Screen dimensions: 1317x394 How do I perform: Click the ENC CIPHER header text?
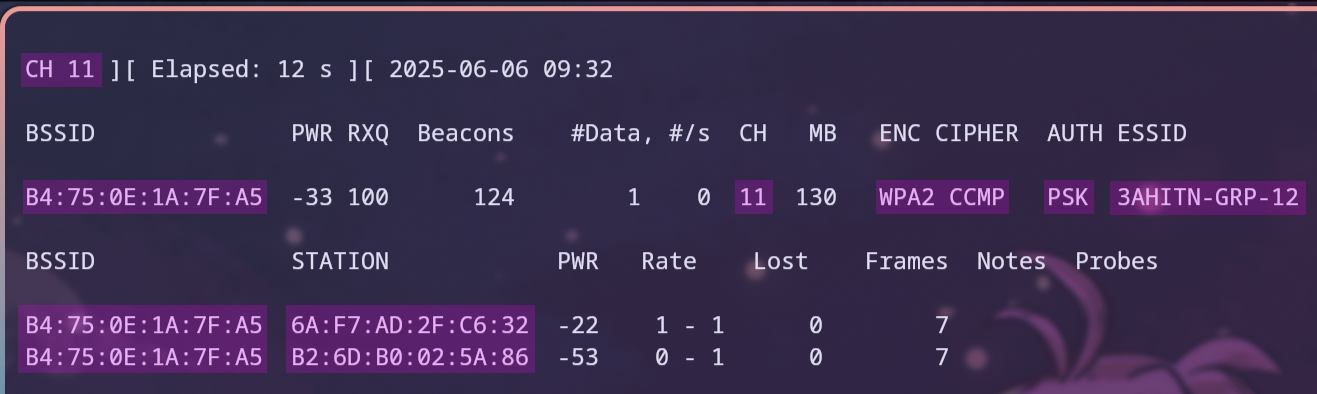949,134
